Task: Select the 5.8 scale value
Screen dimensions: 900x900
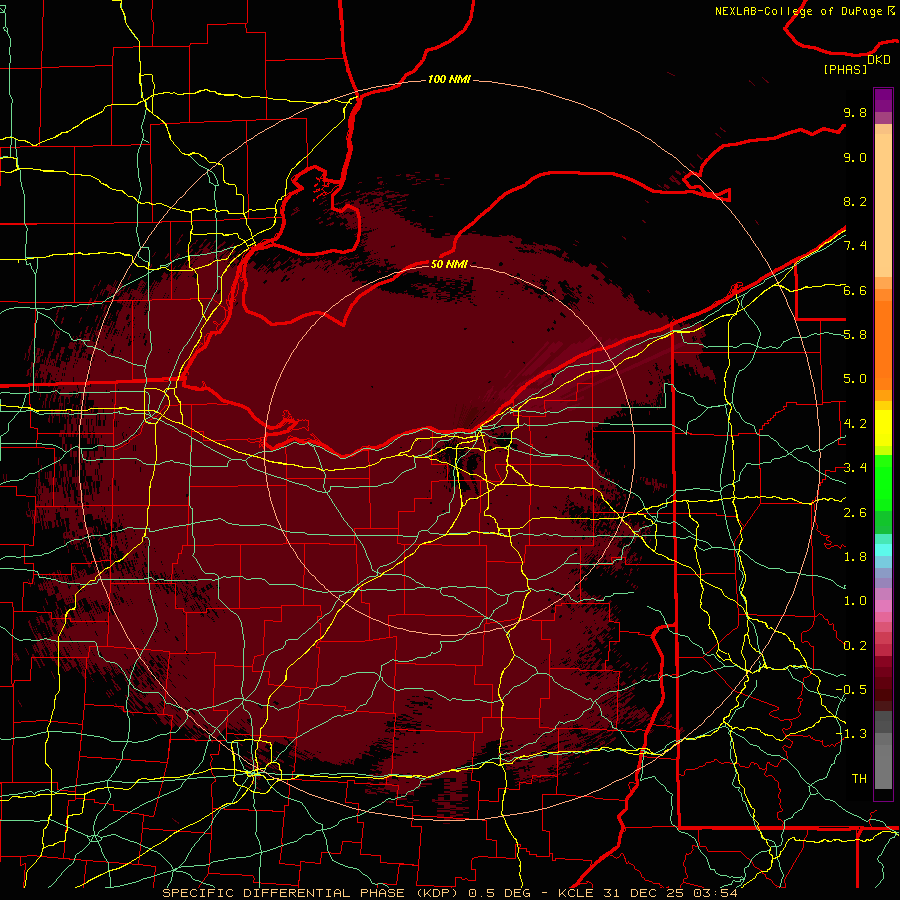Action: (855, 335)
